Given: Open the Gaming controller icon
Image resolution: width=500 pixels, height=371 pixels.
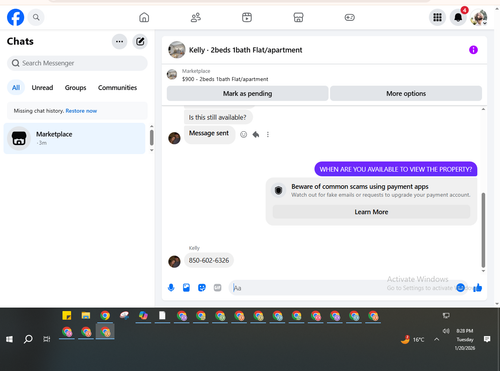Looking at the screenshot, I should tap(350, 17).
